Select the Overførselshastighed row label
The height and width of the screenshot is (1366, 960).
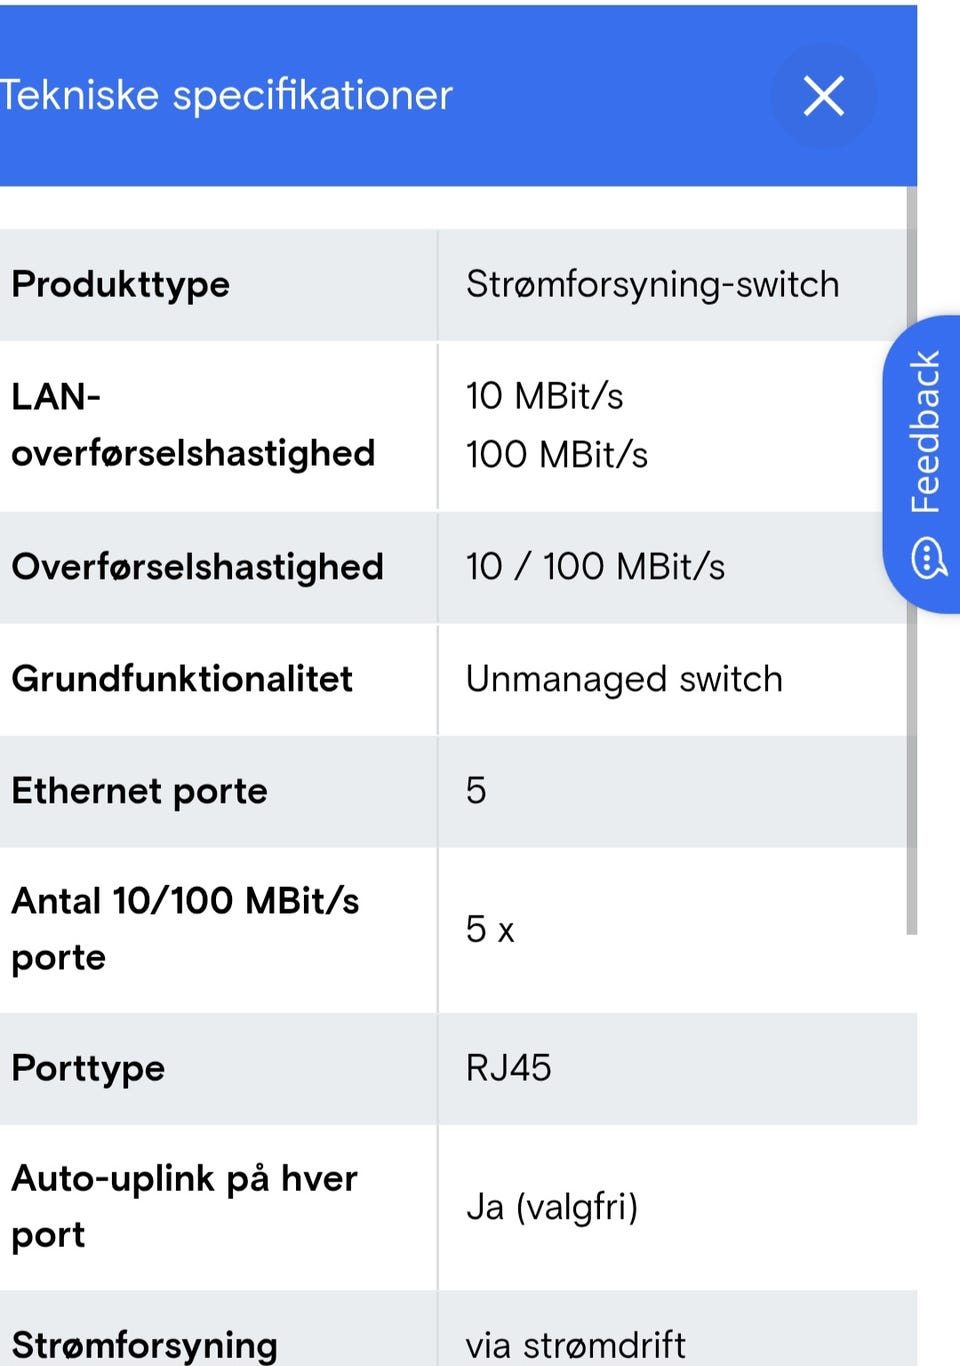(197, 567)
